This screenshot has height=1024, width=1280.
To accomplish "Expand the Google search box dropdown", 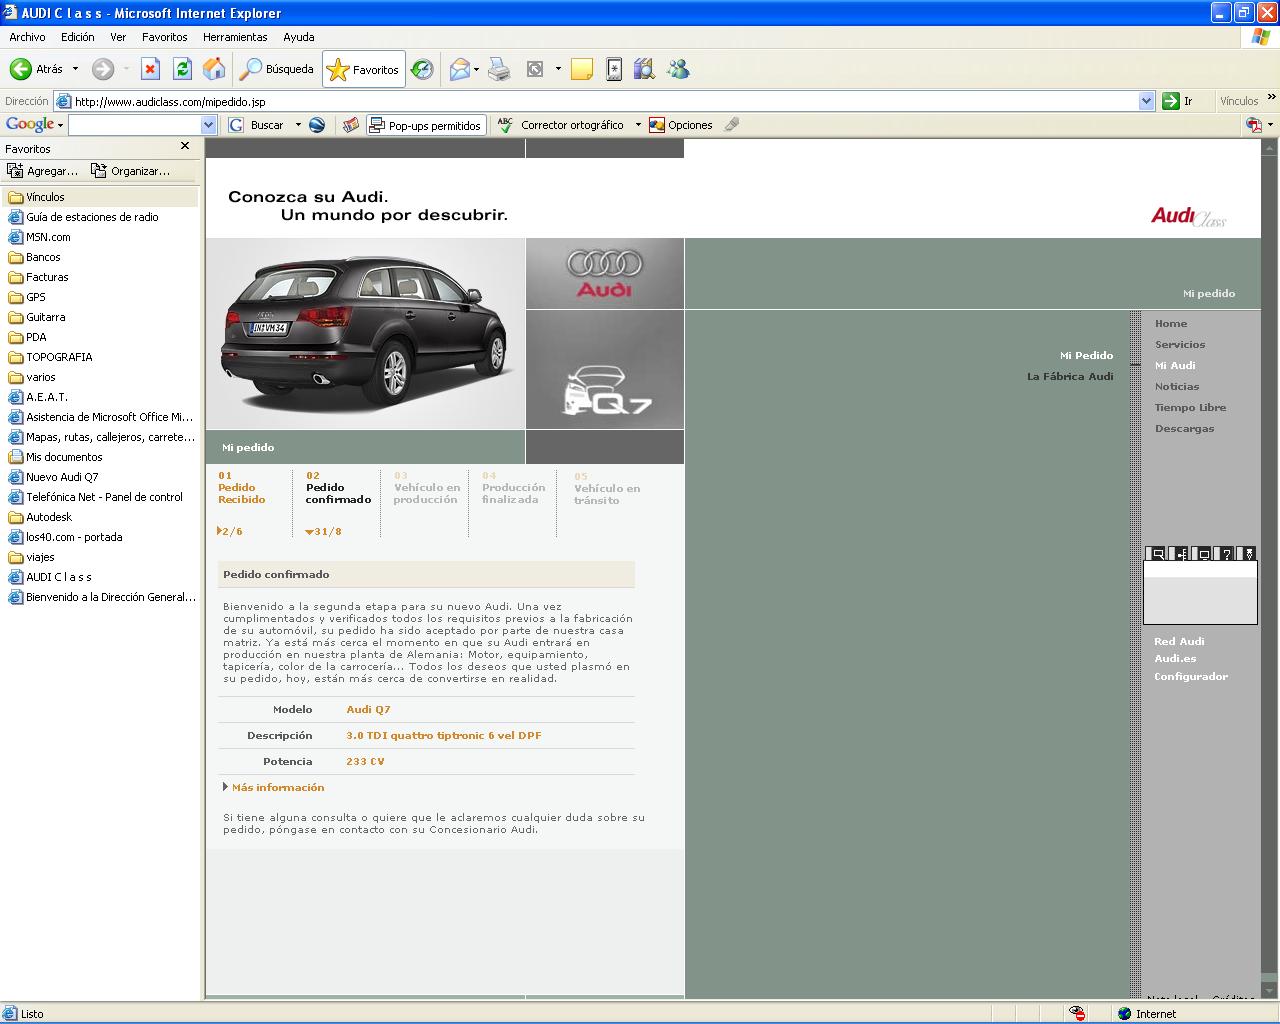I will [x=208, y=125].
